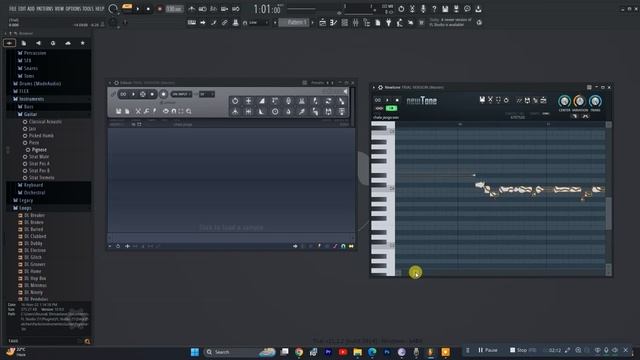This screenshot has height=360, width=640.
Task: Click the toolbar question mark help icon
Action: click(x=434, y=9)
